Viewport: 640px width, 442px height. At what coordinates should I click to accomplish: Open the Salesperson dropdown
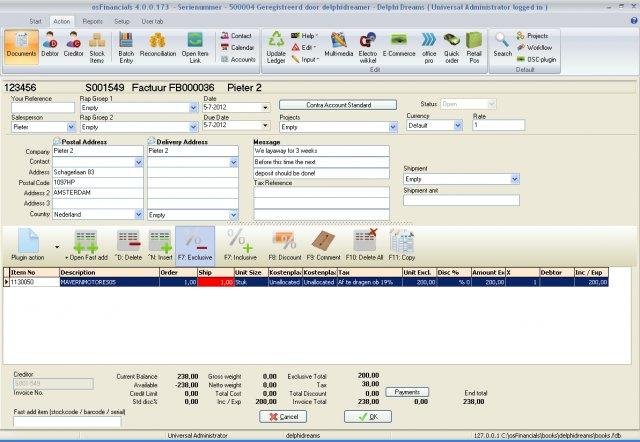71,127
